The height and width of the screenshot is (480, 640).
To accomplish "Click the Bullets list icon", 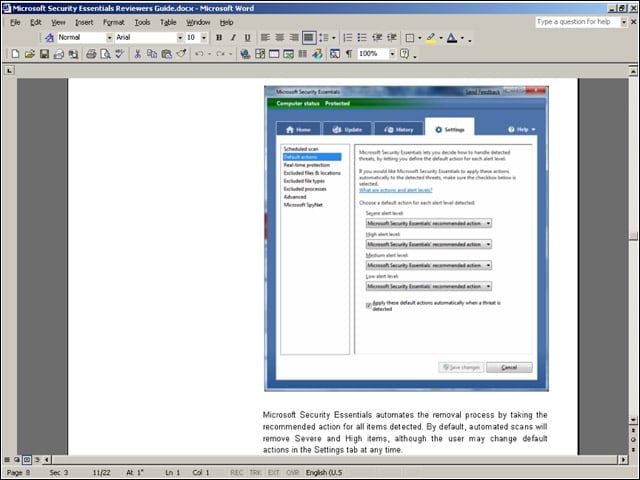I will click(362, 38).
